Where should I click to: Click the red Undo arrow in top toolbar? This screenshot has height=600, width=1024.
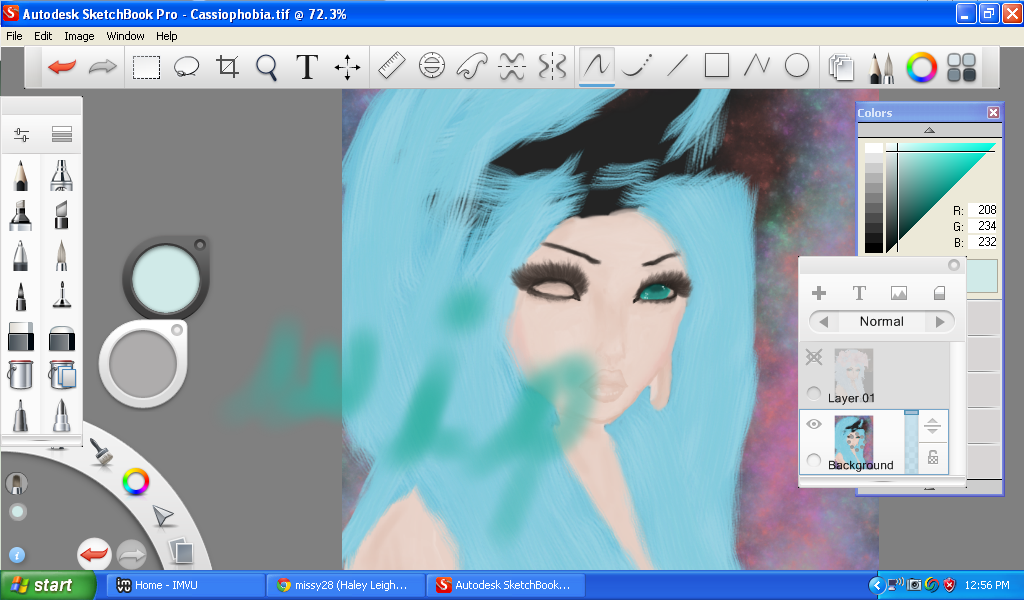(62, 66)
